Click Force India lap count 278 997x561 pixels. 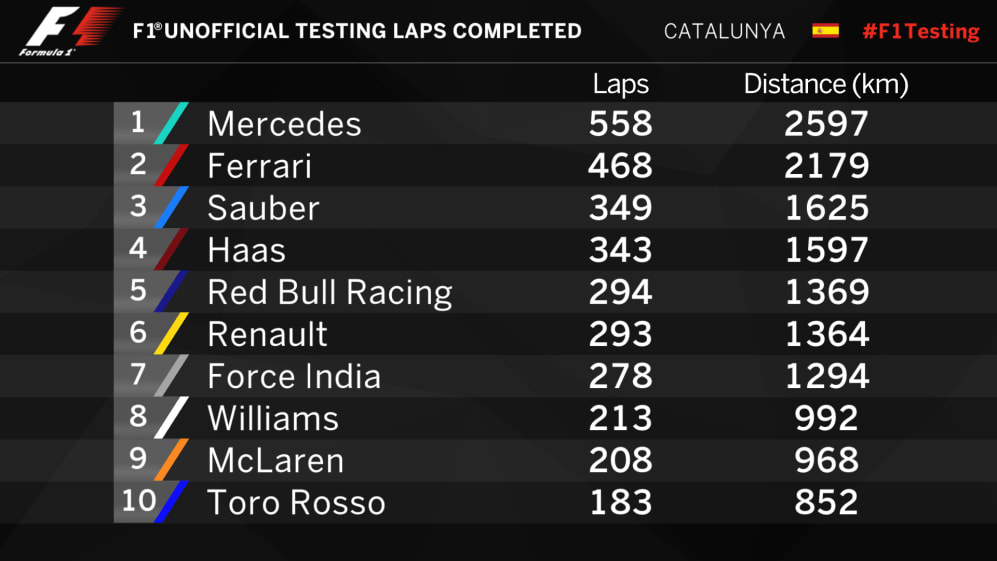(620, 376)
